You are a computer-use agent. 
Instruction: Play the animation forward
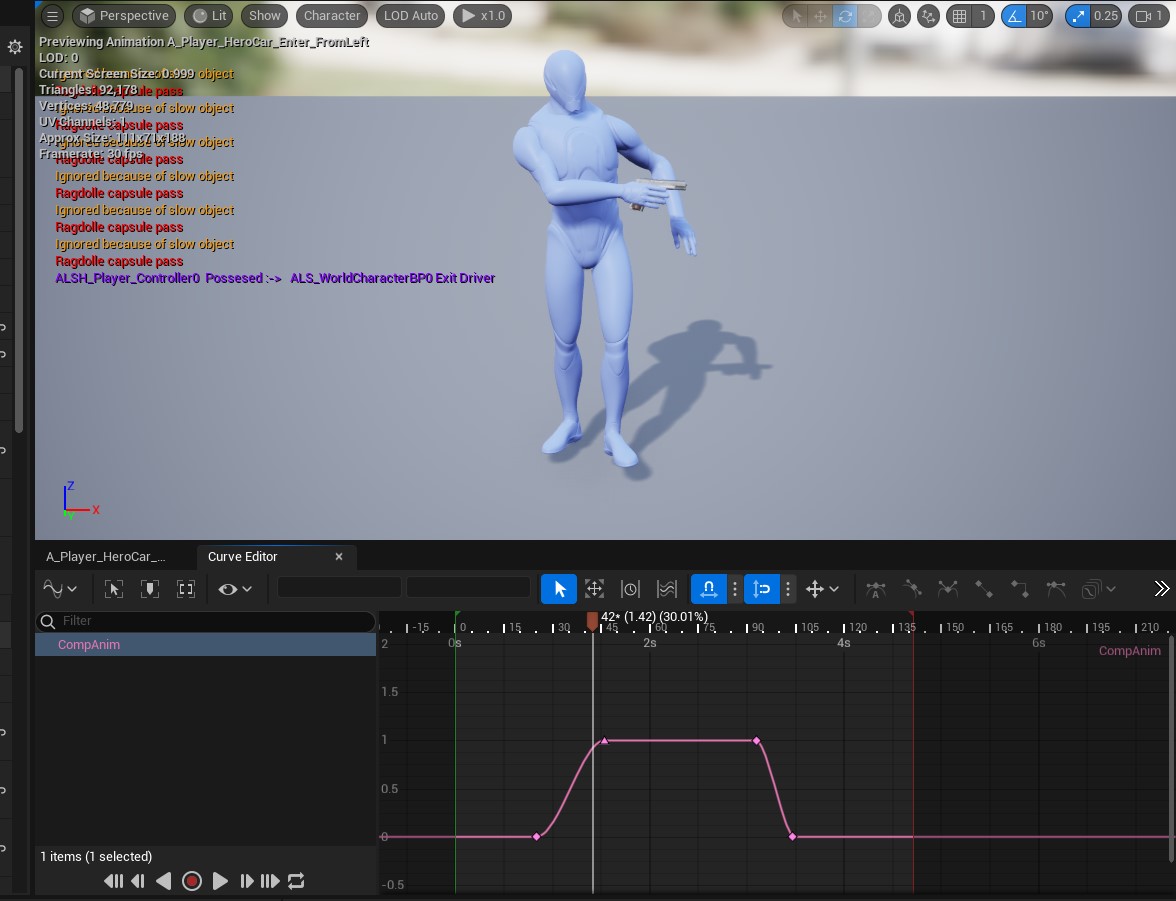(x=220, y=881)
